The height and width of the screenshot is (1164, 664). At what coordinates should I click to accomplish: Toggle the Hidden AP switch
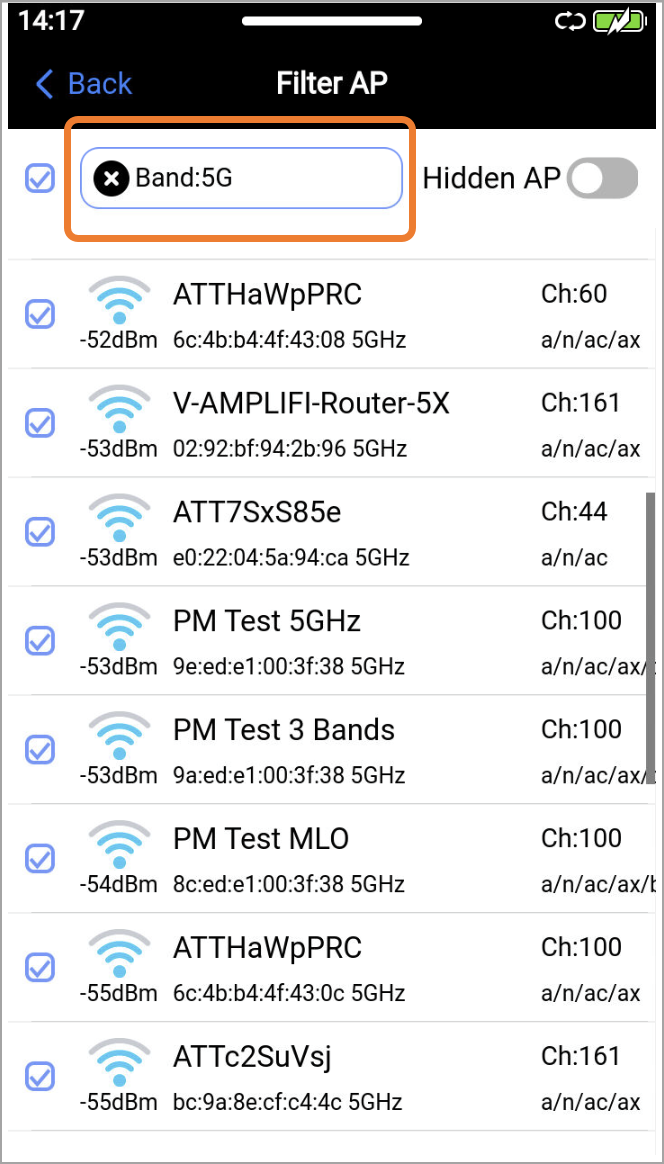(602, 178)
